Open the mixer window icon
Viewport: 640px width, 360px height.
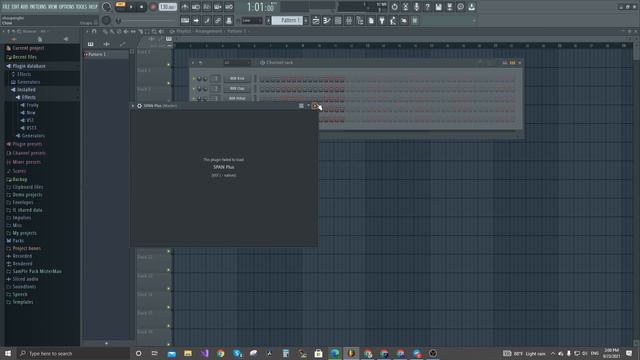(x=349, y=20)
